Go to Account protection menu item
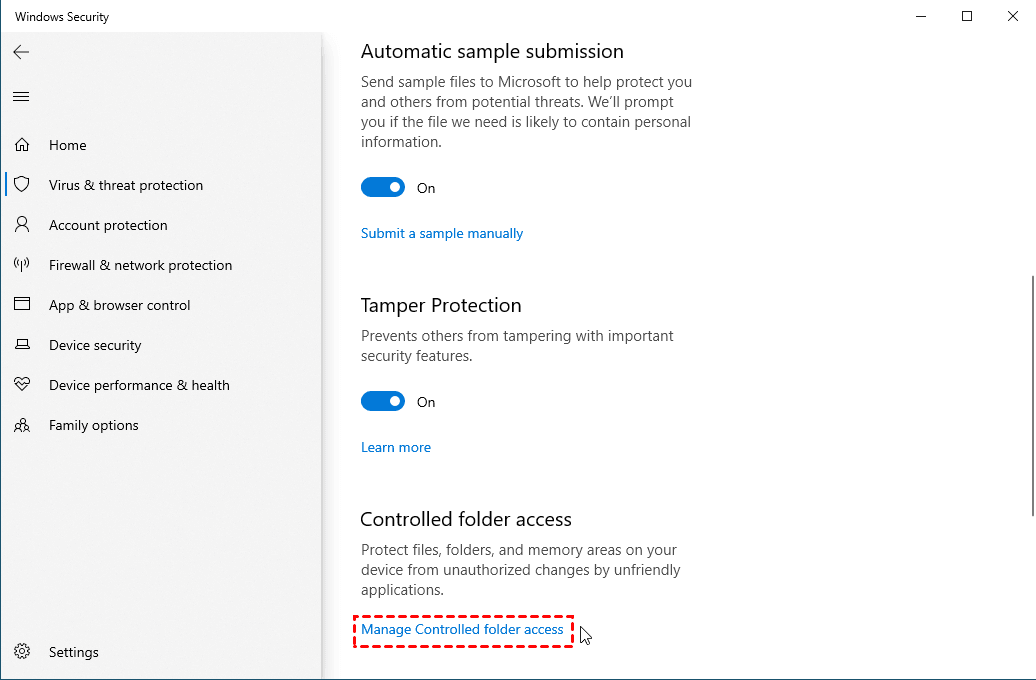Screen dimensions: 1036x680 (x=108, y=225)
